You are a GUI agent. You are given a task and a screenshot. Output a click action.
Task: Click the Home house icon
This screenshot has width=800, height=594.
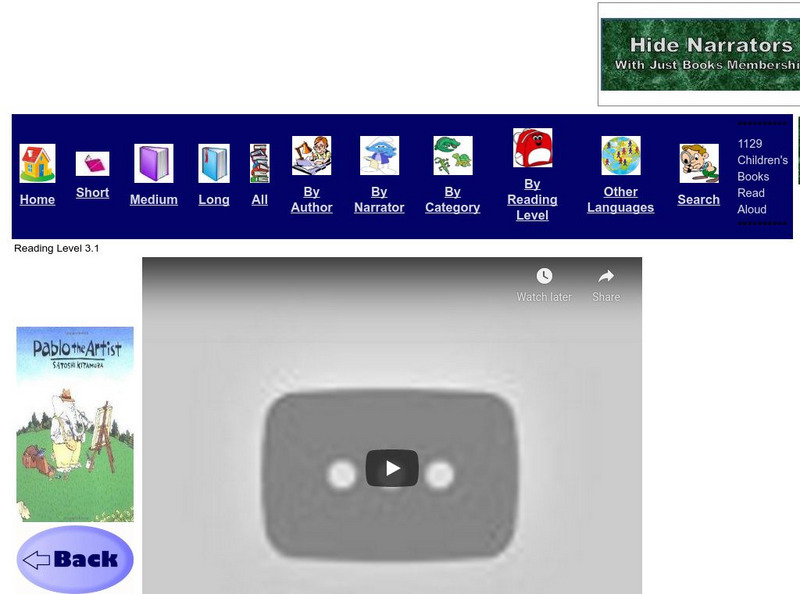pos(37,163)
